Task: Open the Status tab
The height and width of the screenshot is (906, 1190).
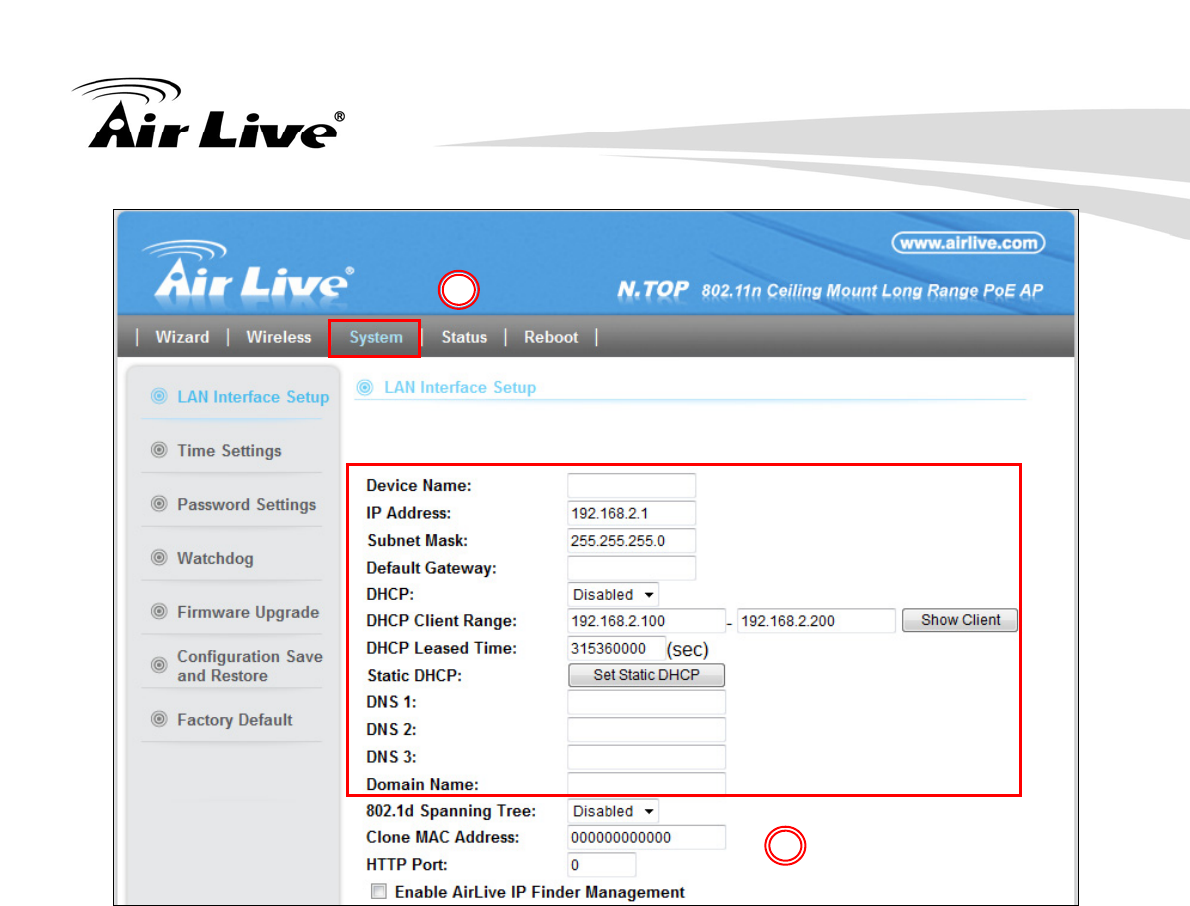Action: pyautogui.click(x=464, y=337)
